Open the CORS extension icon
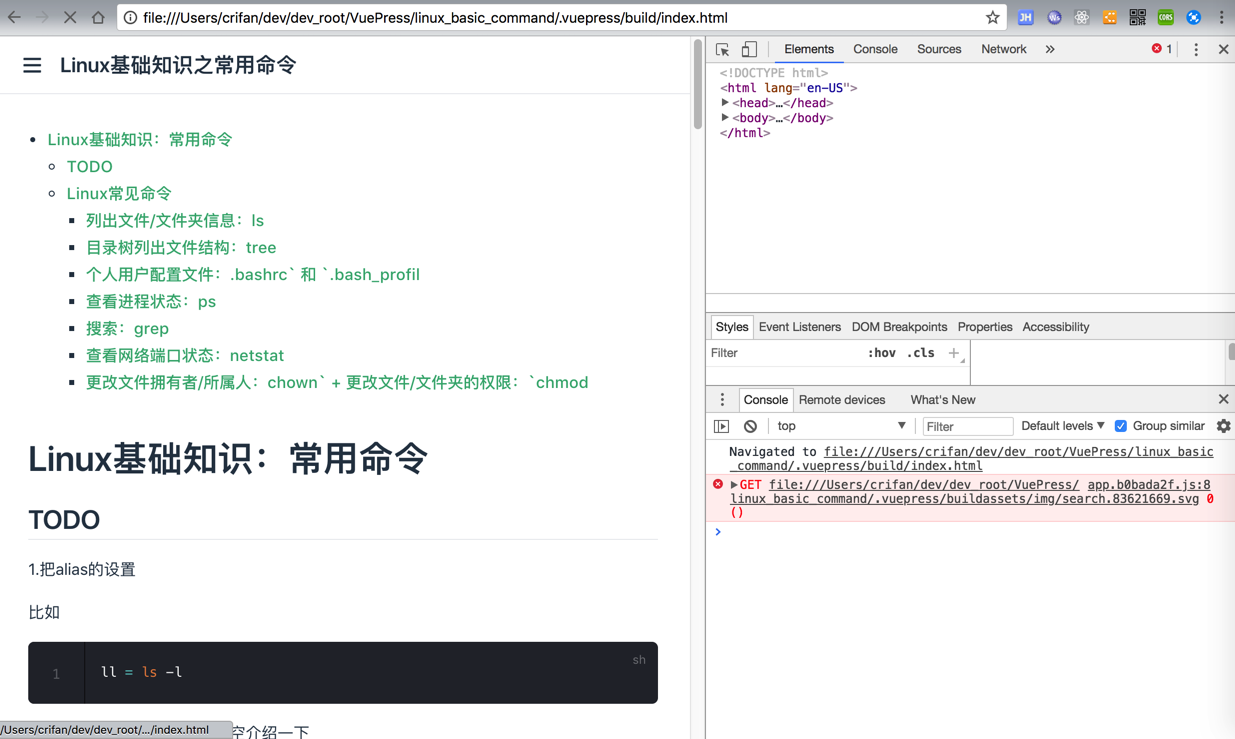1235x739 pixels. click(1165, 17)
